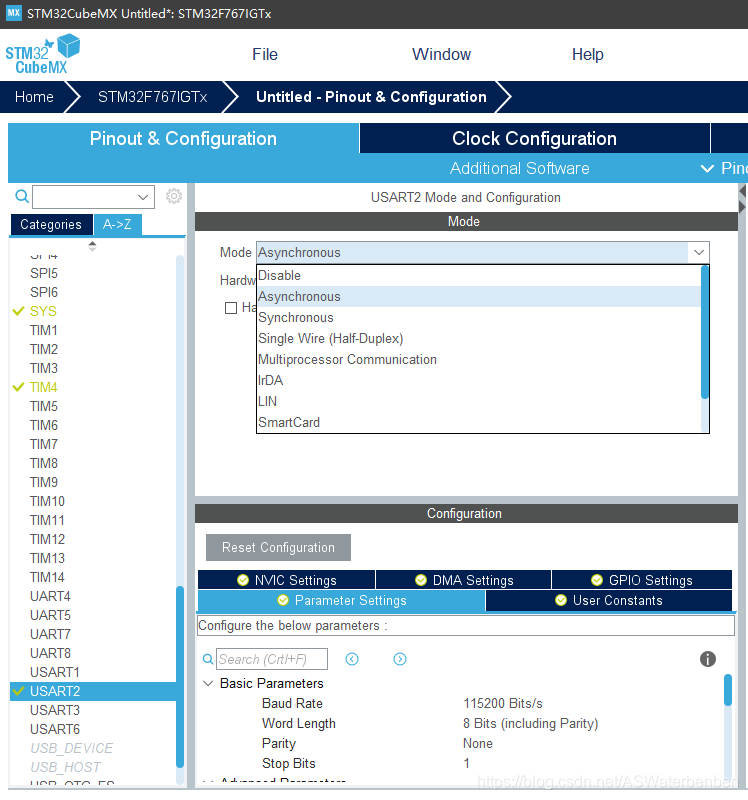The image size is (748, 800).
Task: Click the parameter settings scrollbar
Action: [728, 690]
